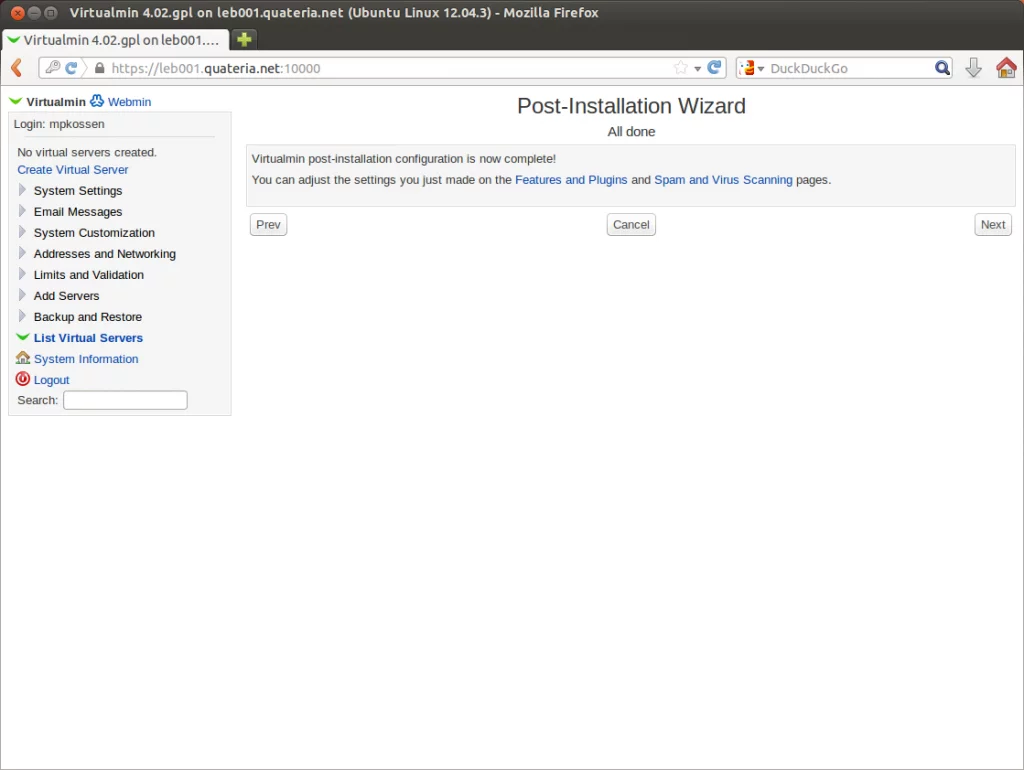
Task: Click Addresses and Networking menu label
Action: click(104, 254)
